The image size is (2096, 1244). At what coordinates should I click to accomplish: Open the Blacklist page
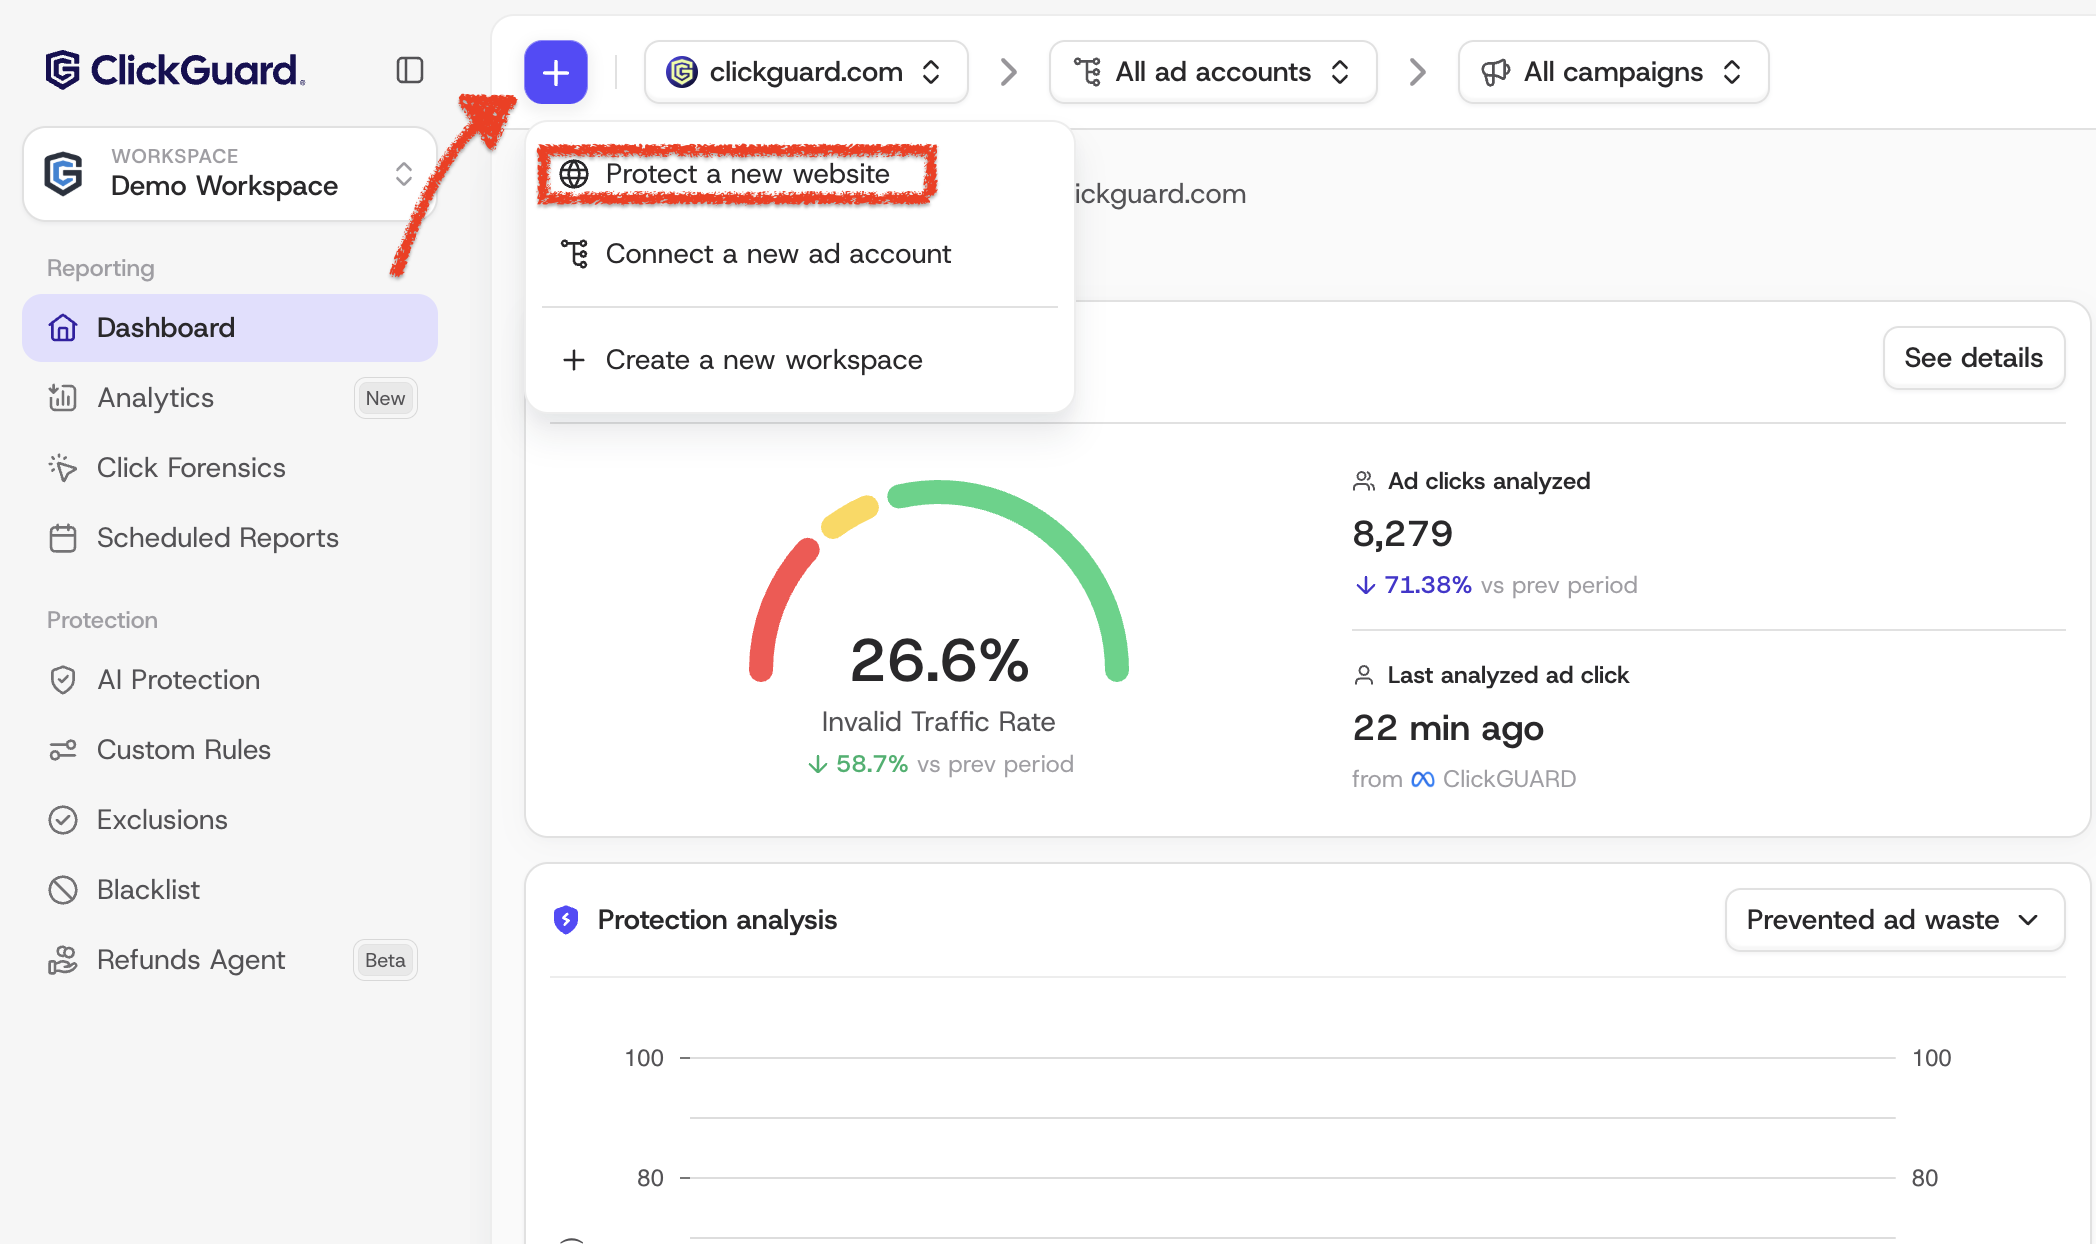click(x=230, y=890)
